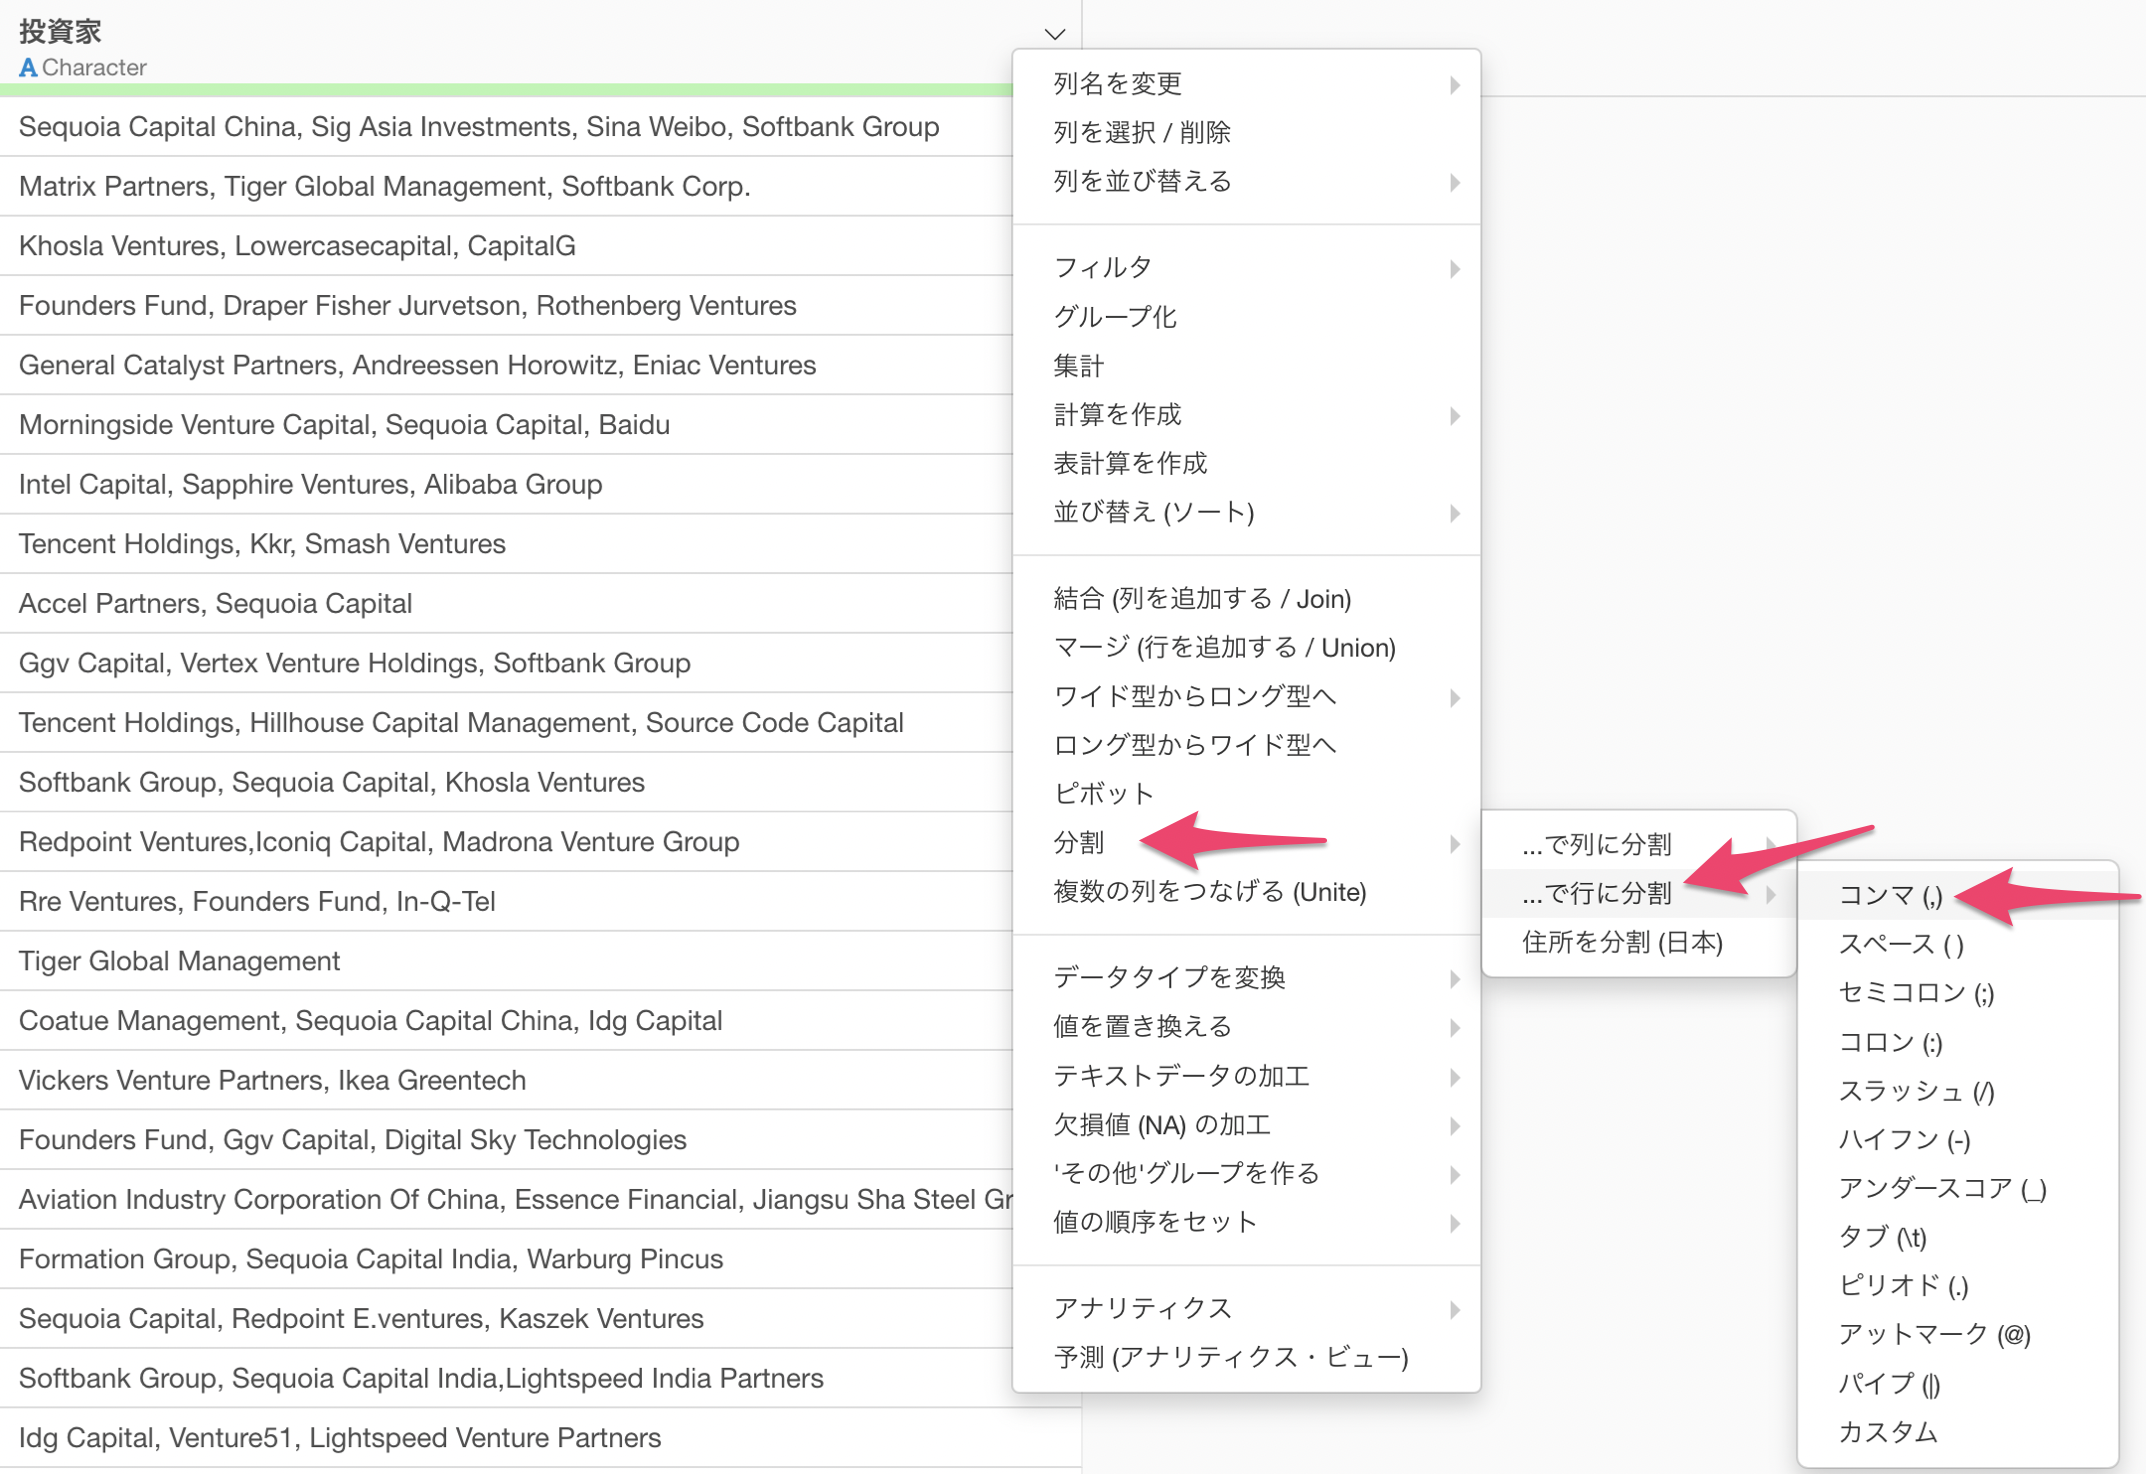Click row Vickers Venture Partners, Ikea Greentech

[506, 1080]
